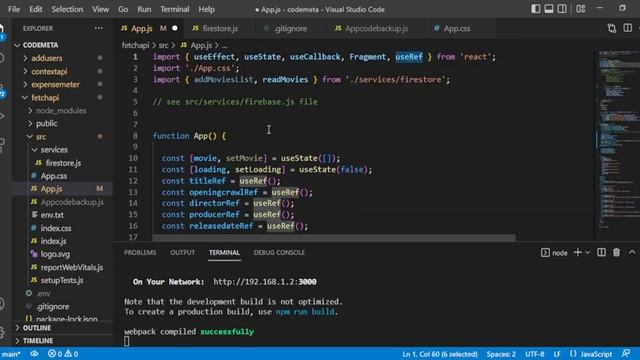Expand the public folder
Viewport: 640px width, 360px height.
[47, 123]
